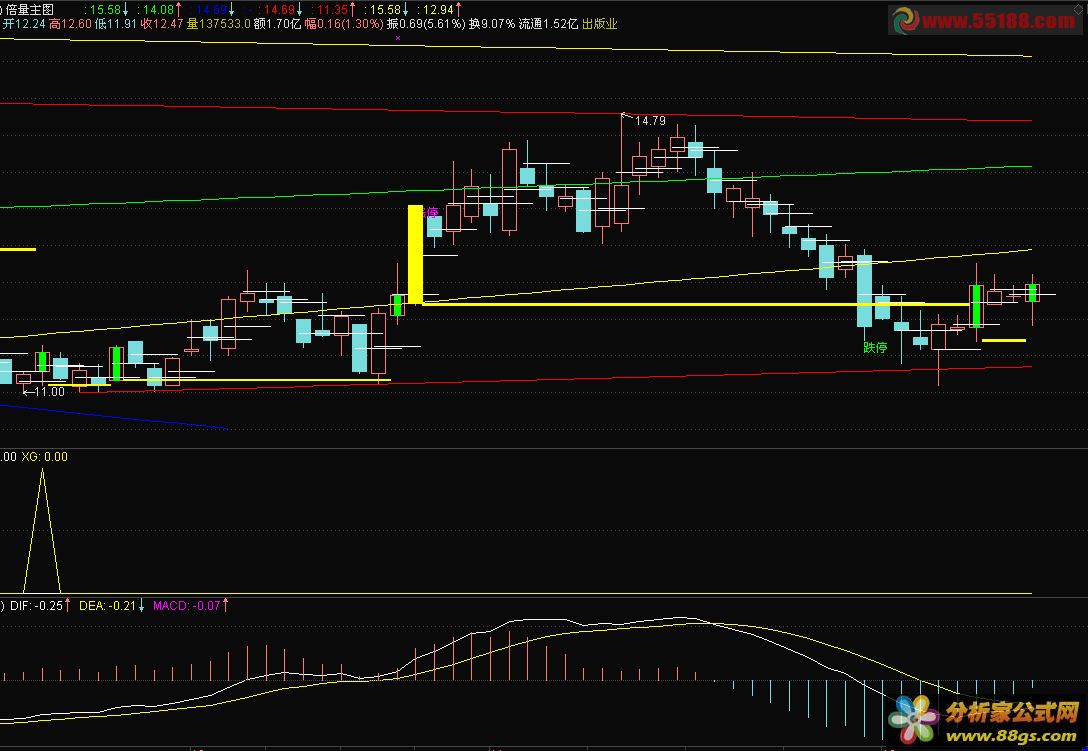Image resolution: width=1088 pixels, height=751 pixels.
Task: Click the DEA: -0.21 label
Action: tap(108, 606)
